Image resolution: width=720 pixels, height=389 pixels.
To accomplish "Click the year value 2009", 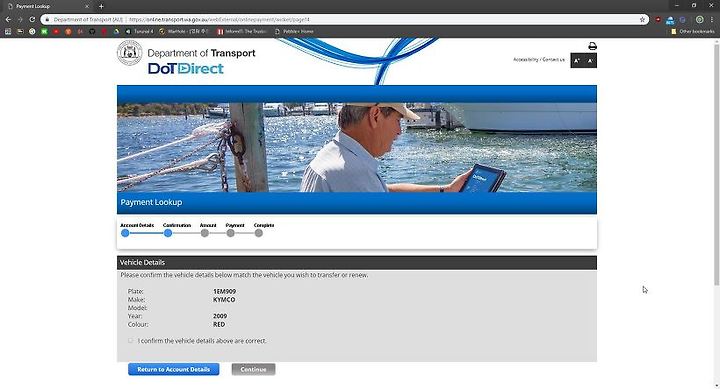I will (x=220, y=316).
